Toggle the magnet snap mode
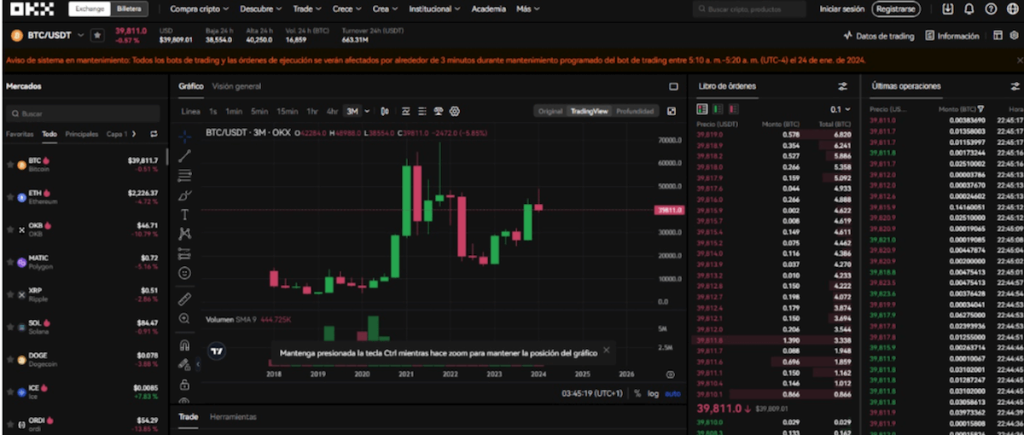The height and width of the screenshot is (435, 1024). click(185, 346)
